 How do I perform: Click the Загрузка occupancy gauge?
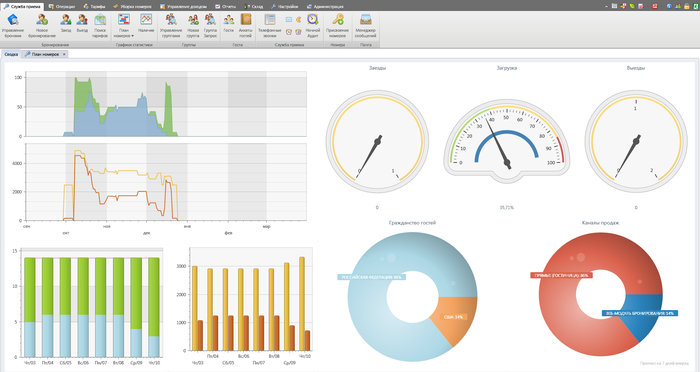(x=506, y=139)
